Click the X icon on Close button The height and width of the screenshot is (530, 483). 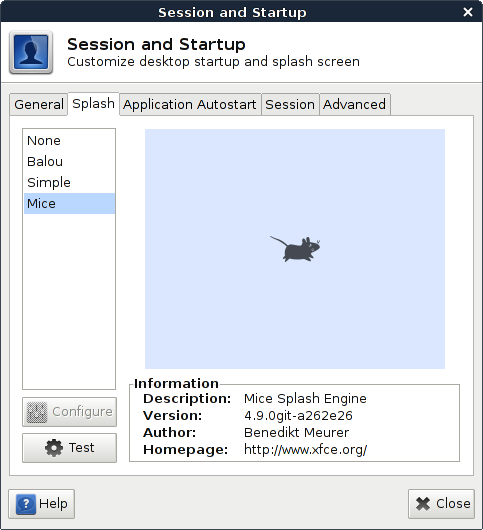click(x=423, y=504)
